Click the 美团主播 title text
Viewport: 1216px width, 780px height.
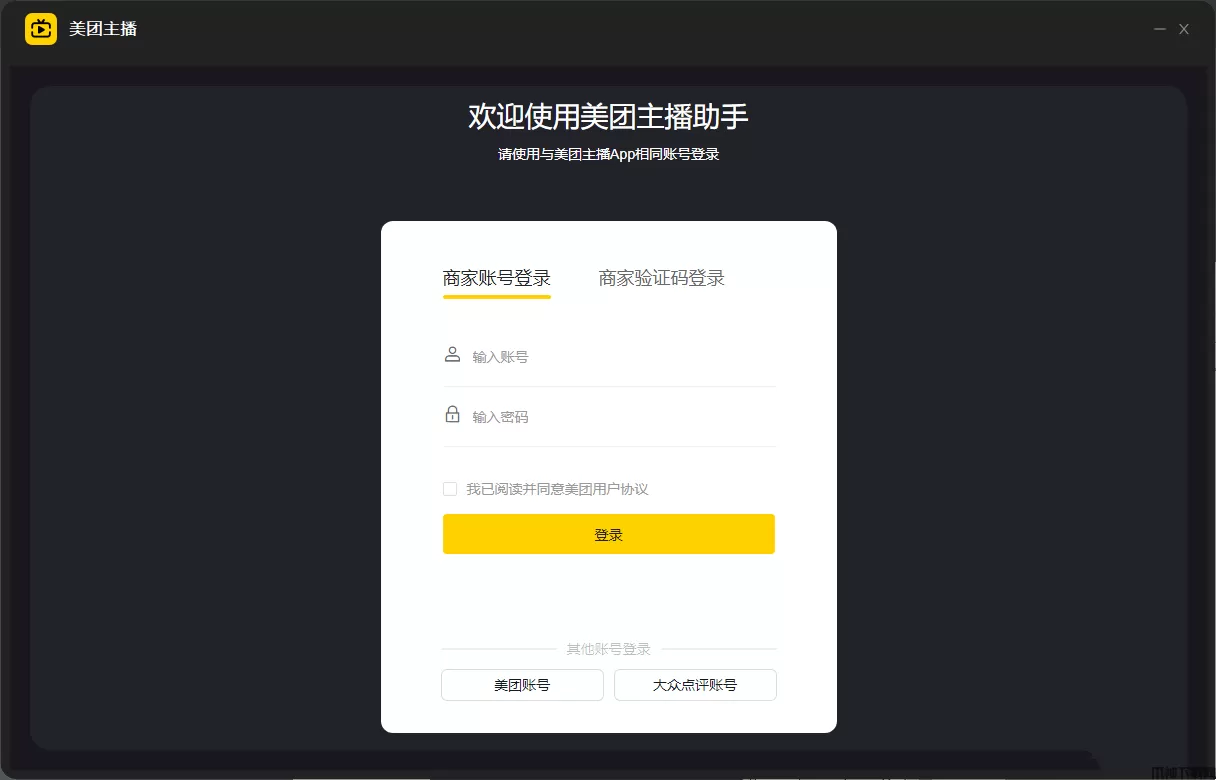(103, 29)
